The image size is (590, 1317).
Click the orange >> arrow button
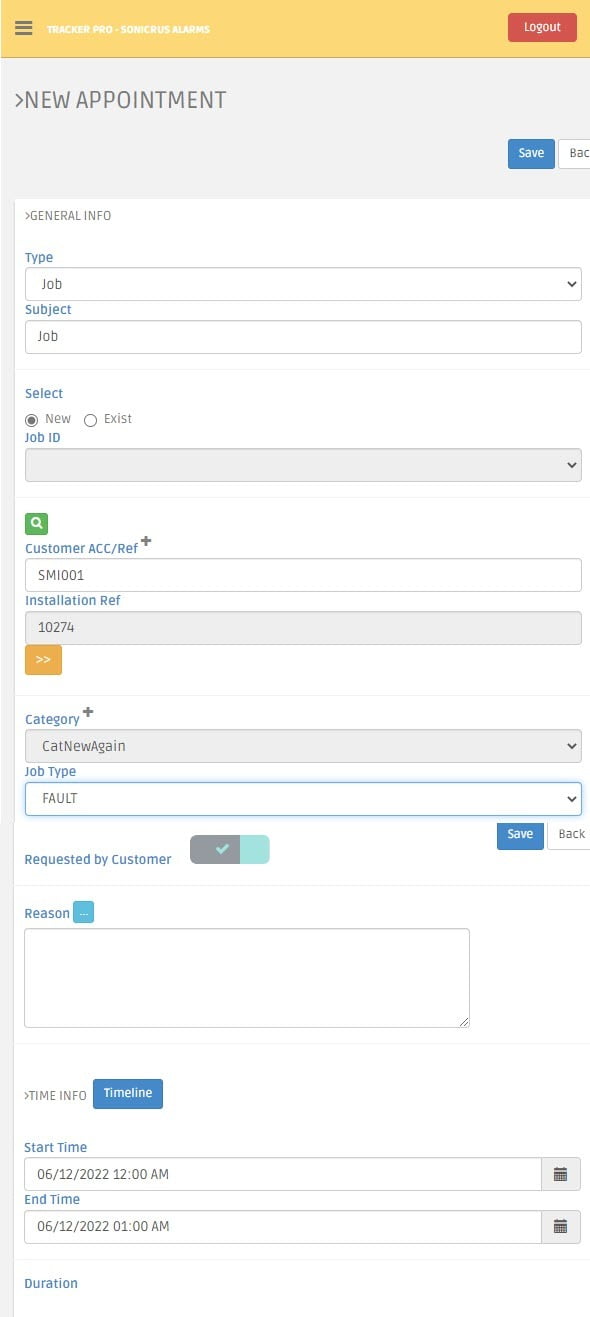[x=43, y=660]
